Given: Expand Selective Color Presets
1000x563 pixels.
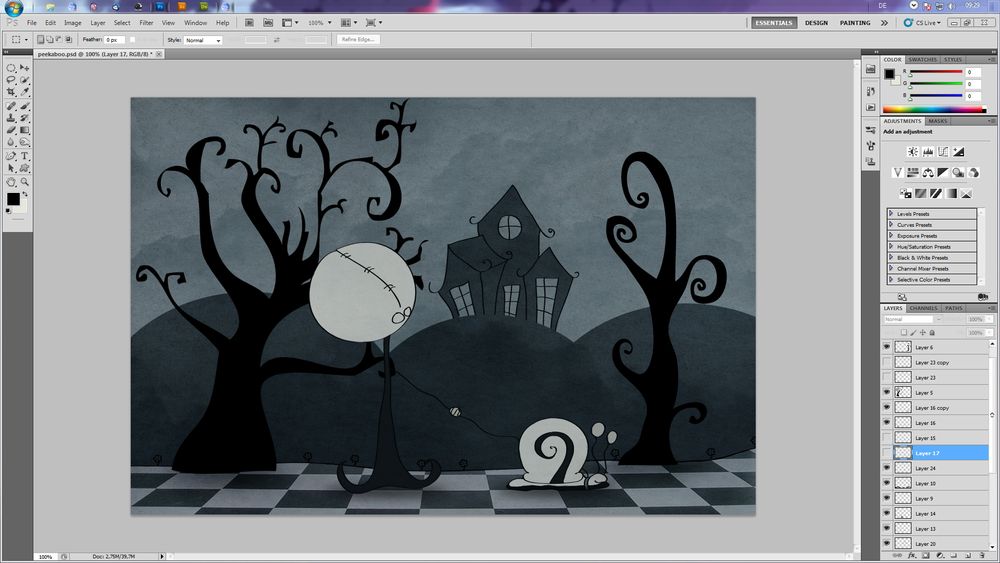Looking at the screenshot, I should pos(891,279).
